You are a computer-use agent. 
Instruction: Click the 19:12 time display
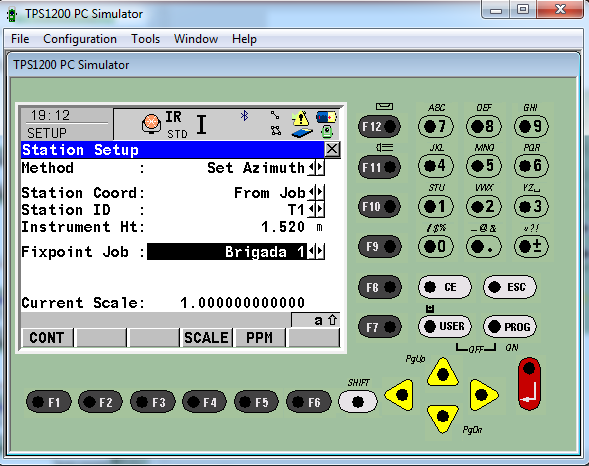click(x=50, y=115)
